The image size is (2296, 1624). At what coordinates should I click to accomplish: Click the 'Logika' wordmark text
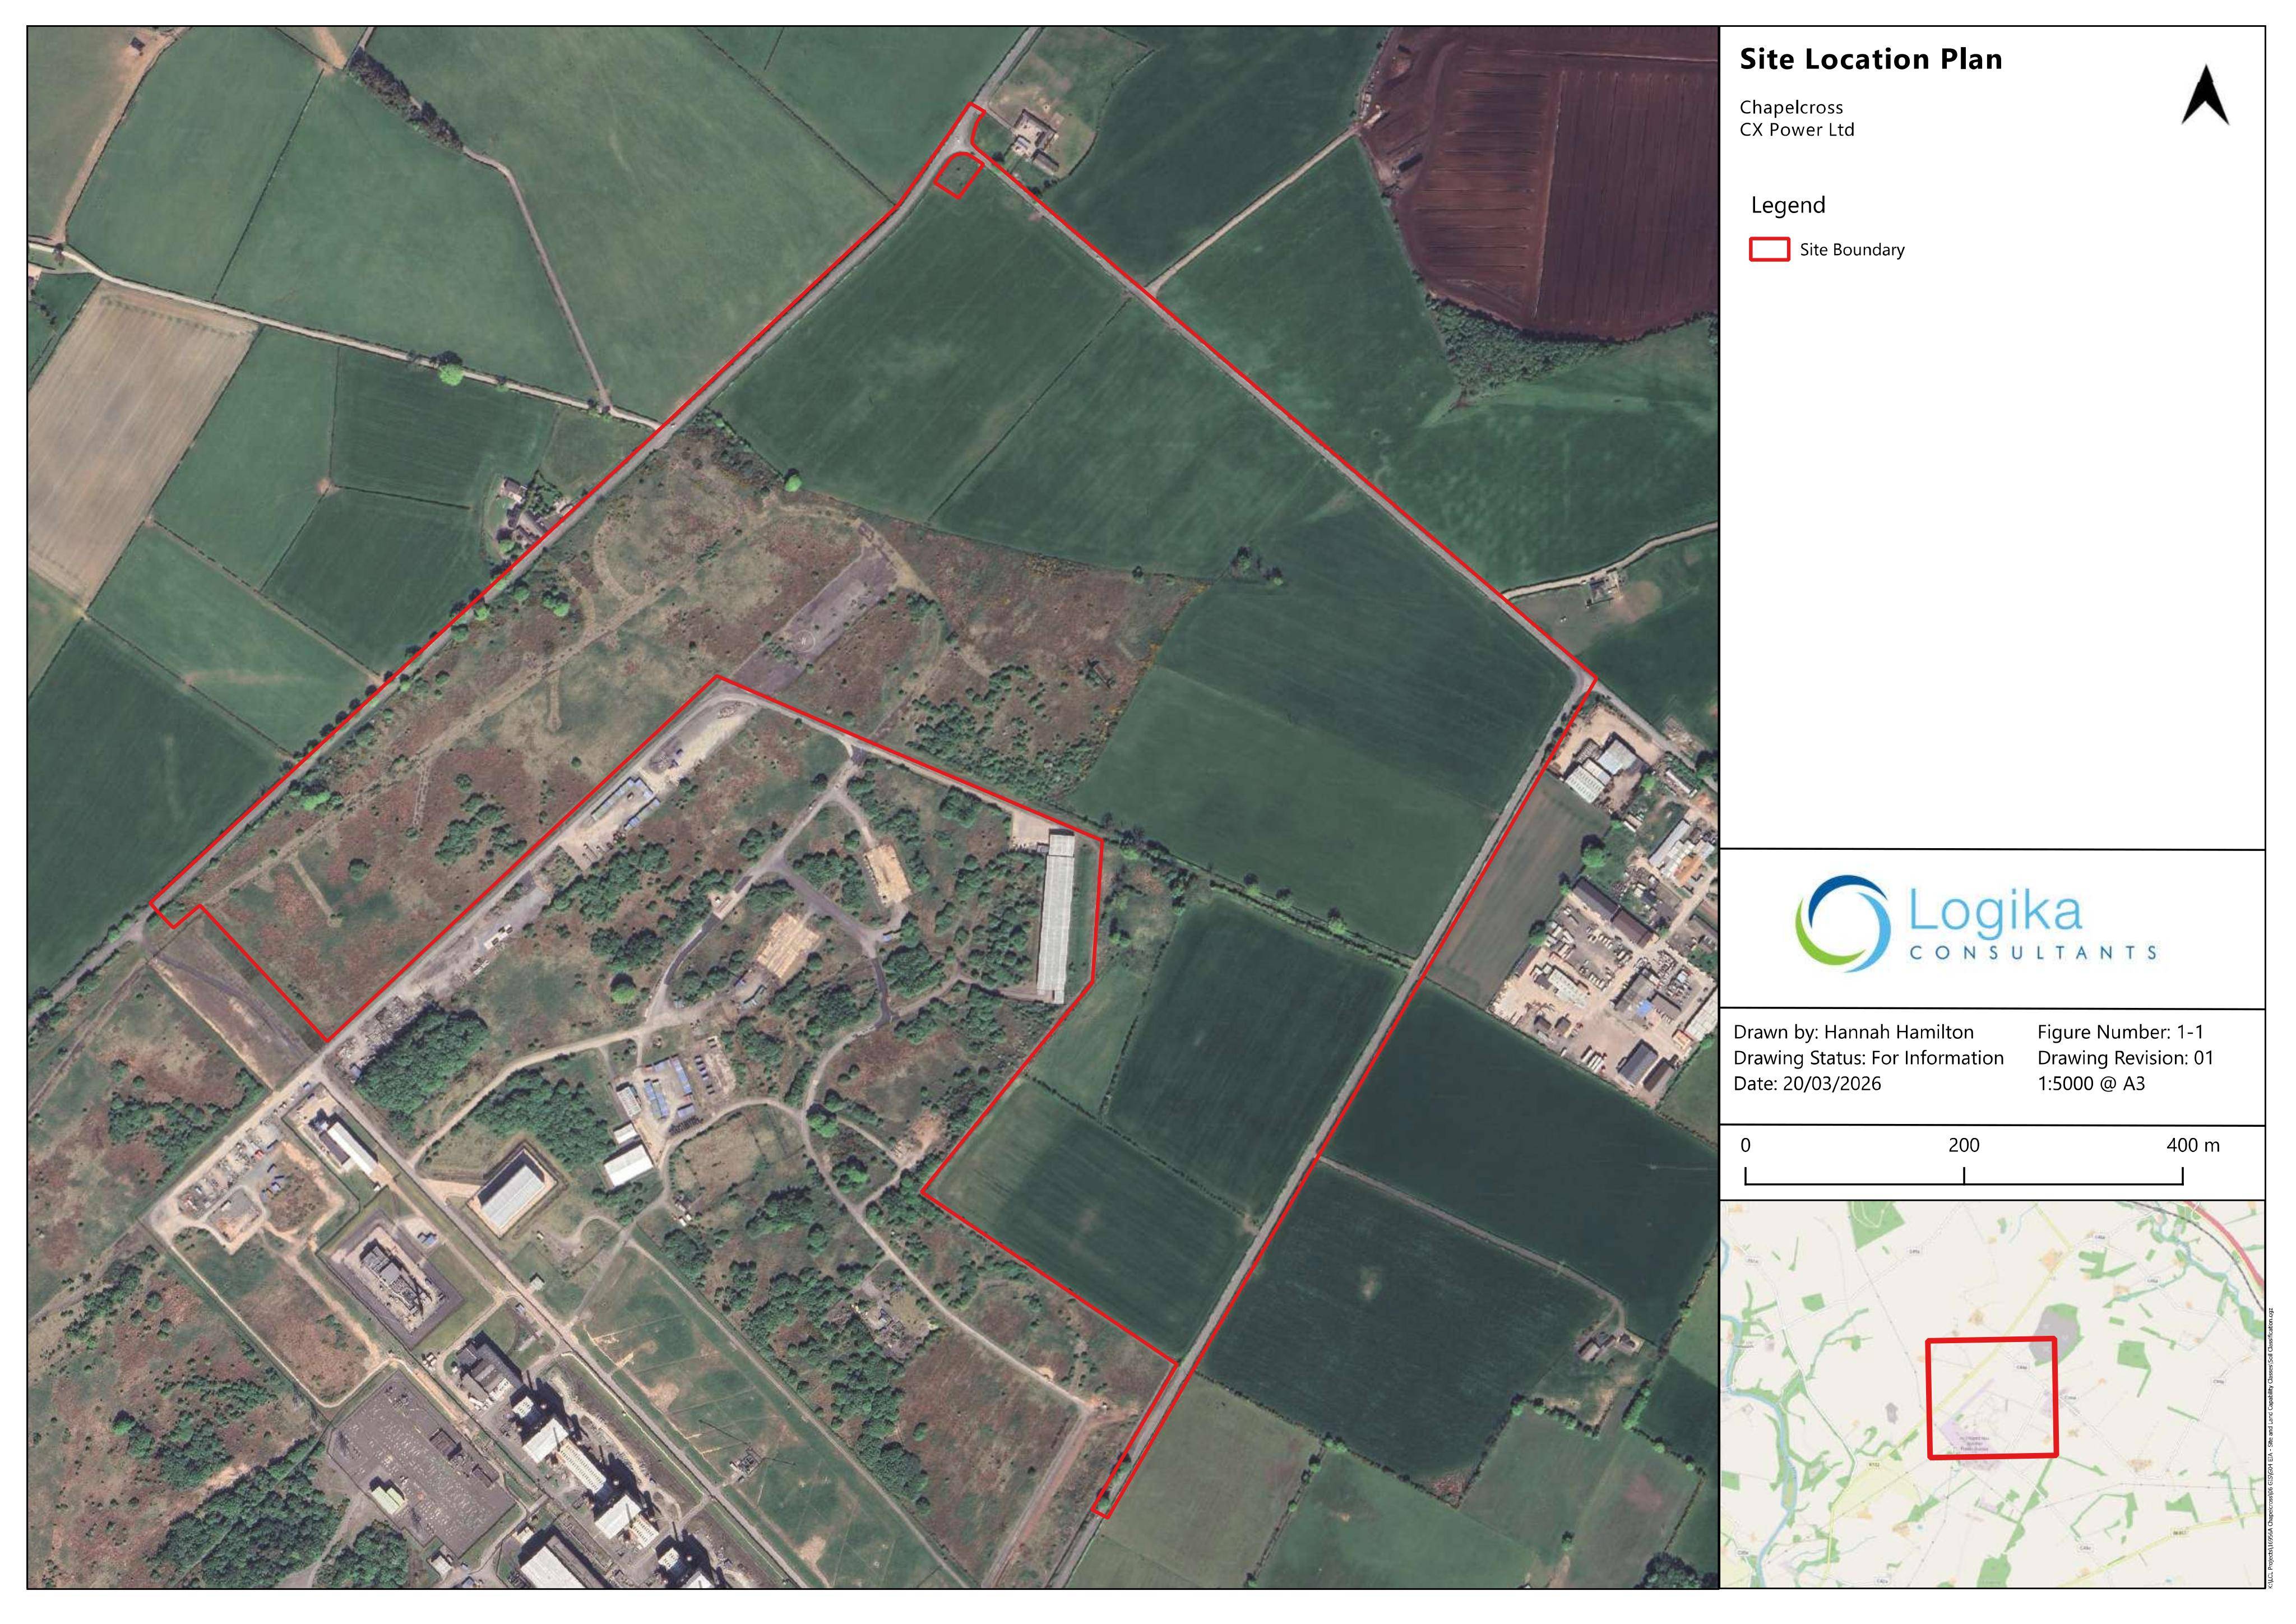pyautogui.click(x=1995, y=910)
